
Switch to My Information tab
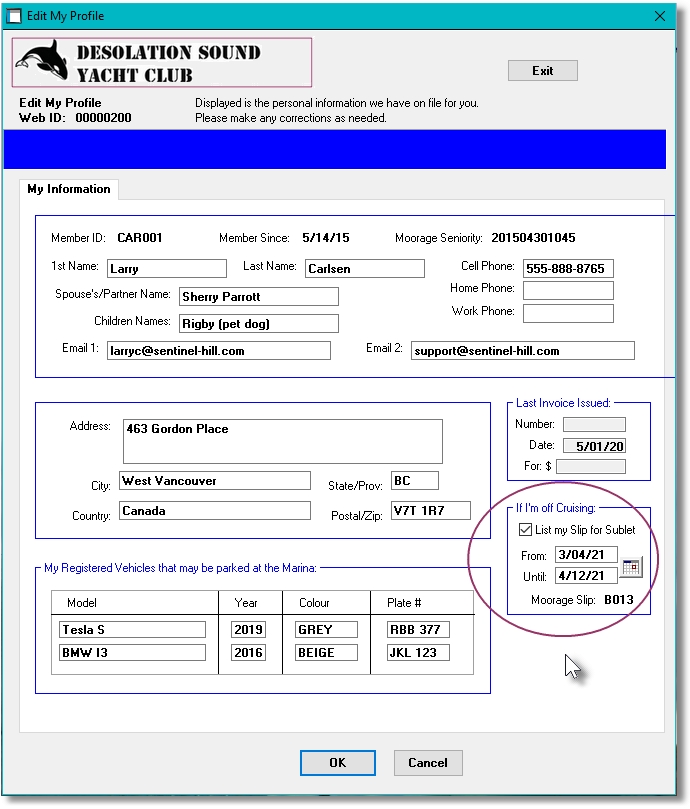(69, 189)
